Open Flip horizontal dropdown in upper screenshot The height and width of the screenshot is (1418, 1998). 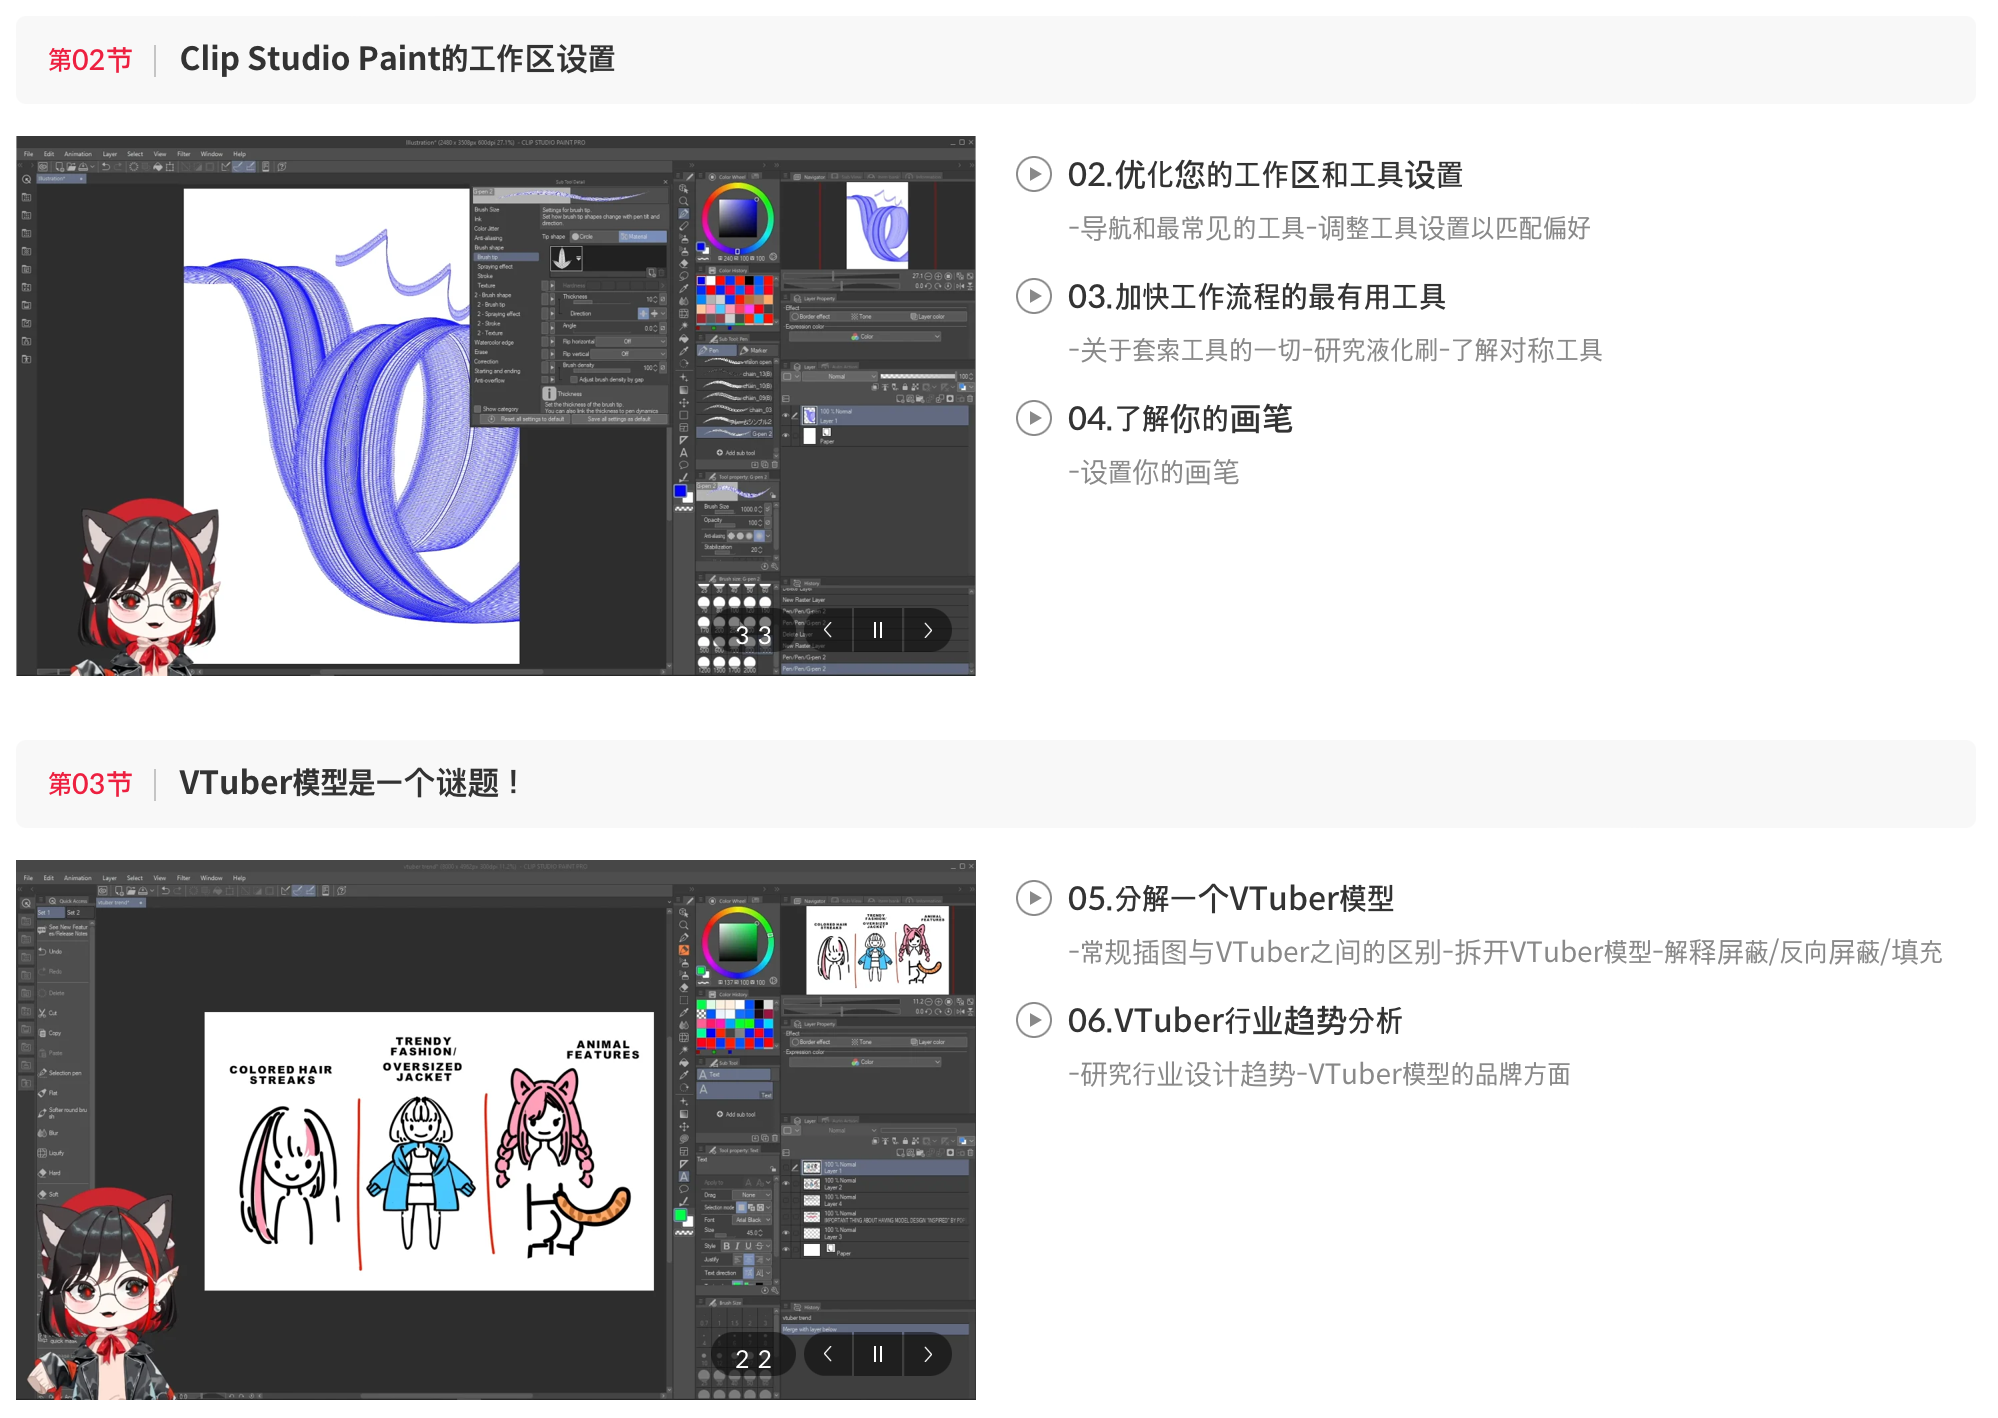(630, 341)
